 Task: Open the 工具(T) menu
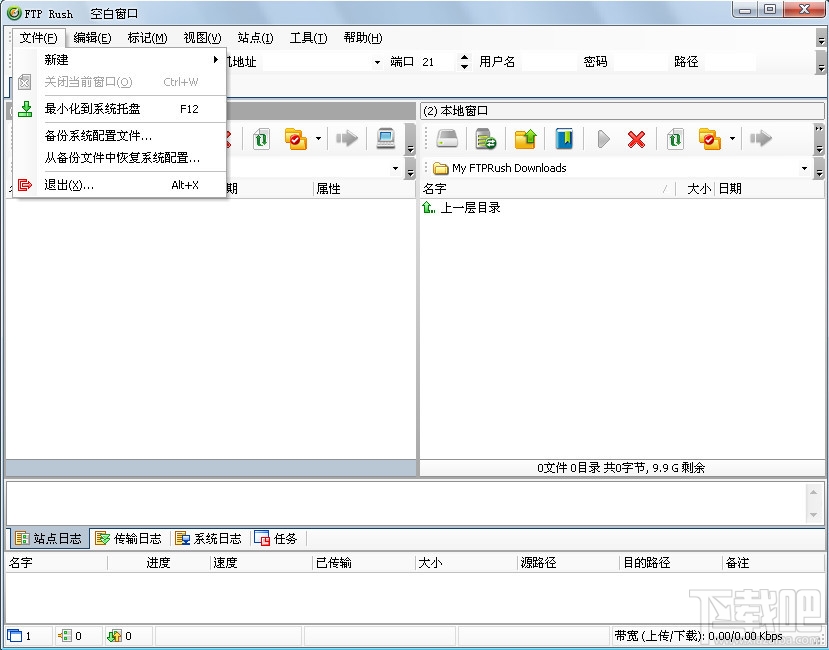point(308,38)
